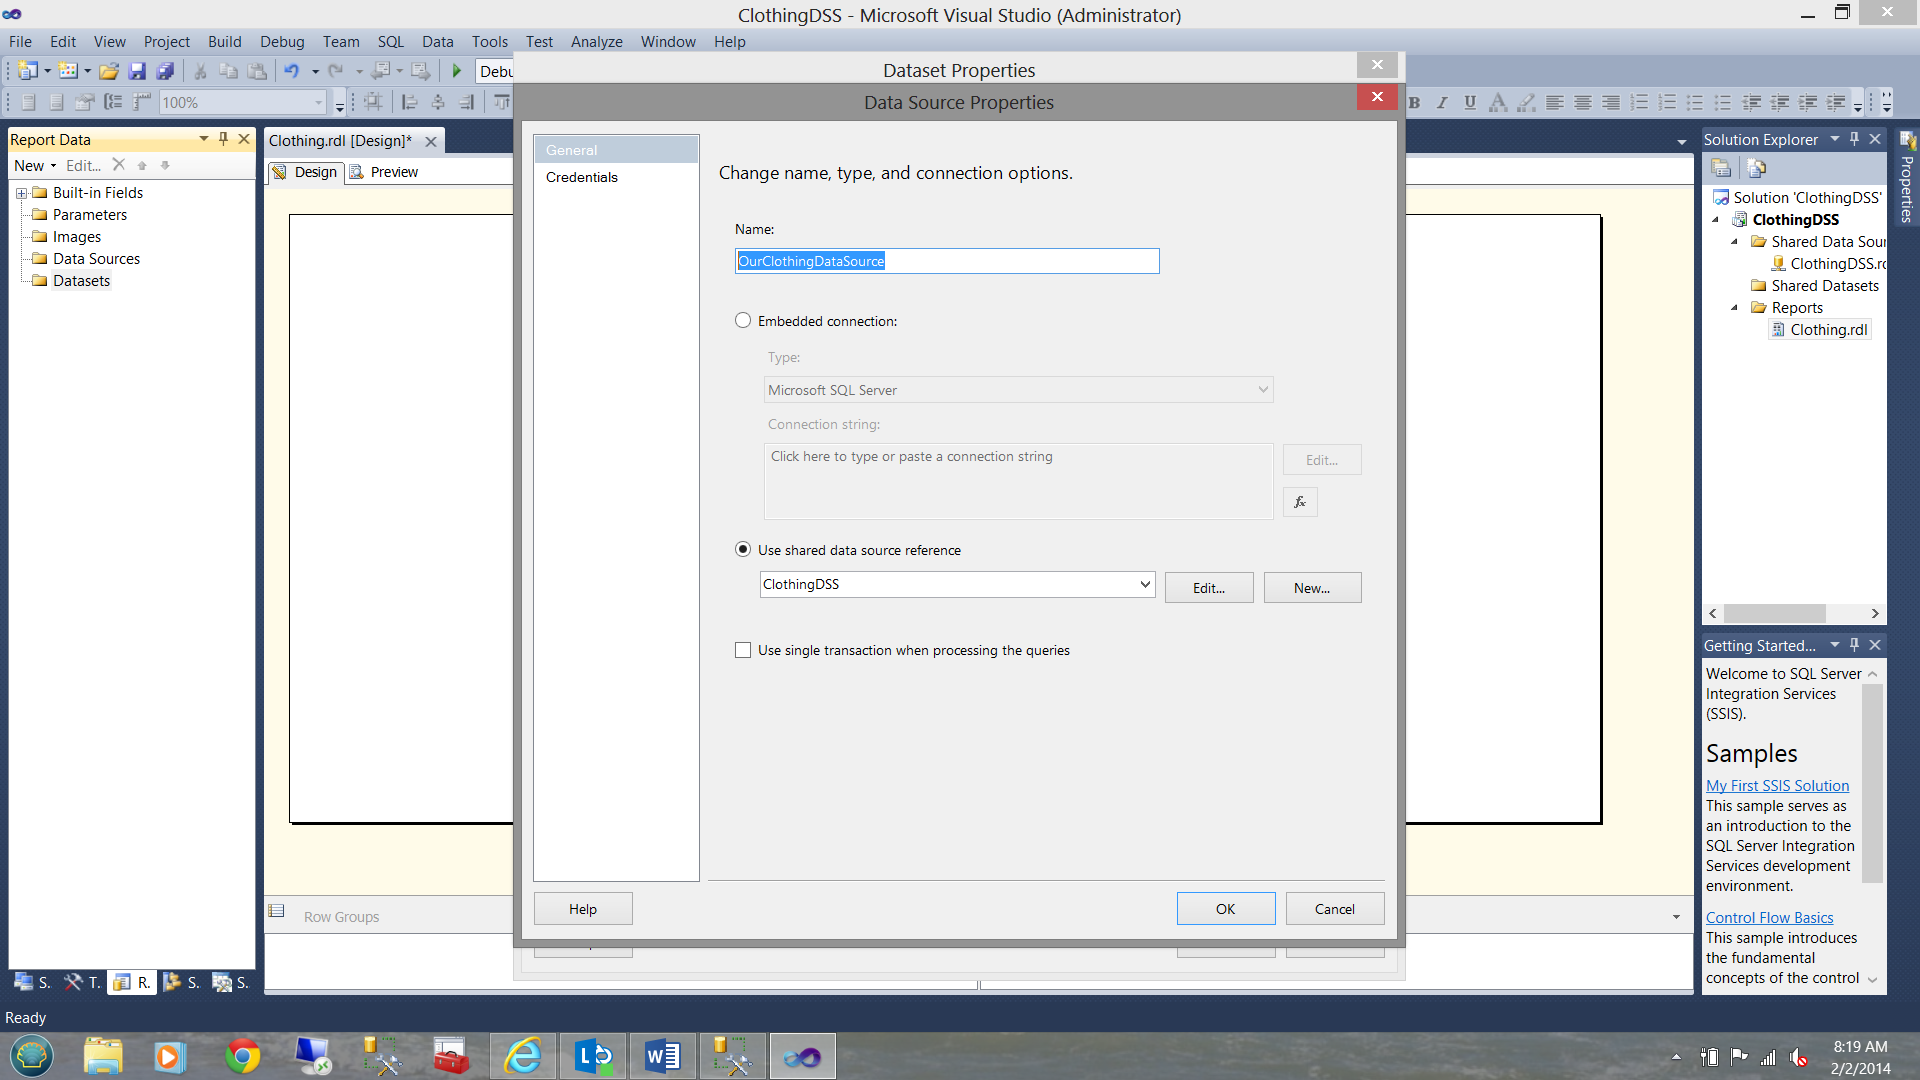Click the Save All toolbar icon
This screenshot has width=1920, height=1080.
(x=166, y=71)
